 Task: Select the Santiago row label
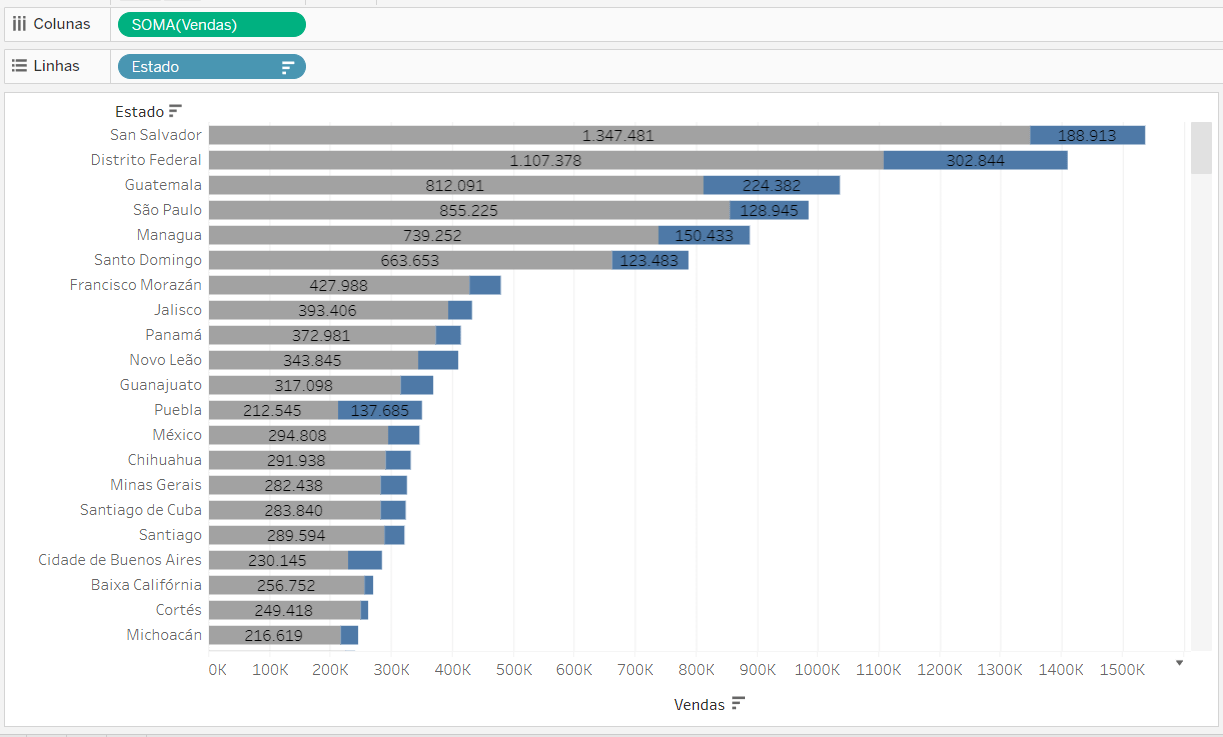[x=170, y=535]
